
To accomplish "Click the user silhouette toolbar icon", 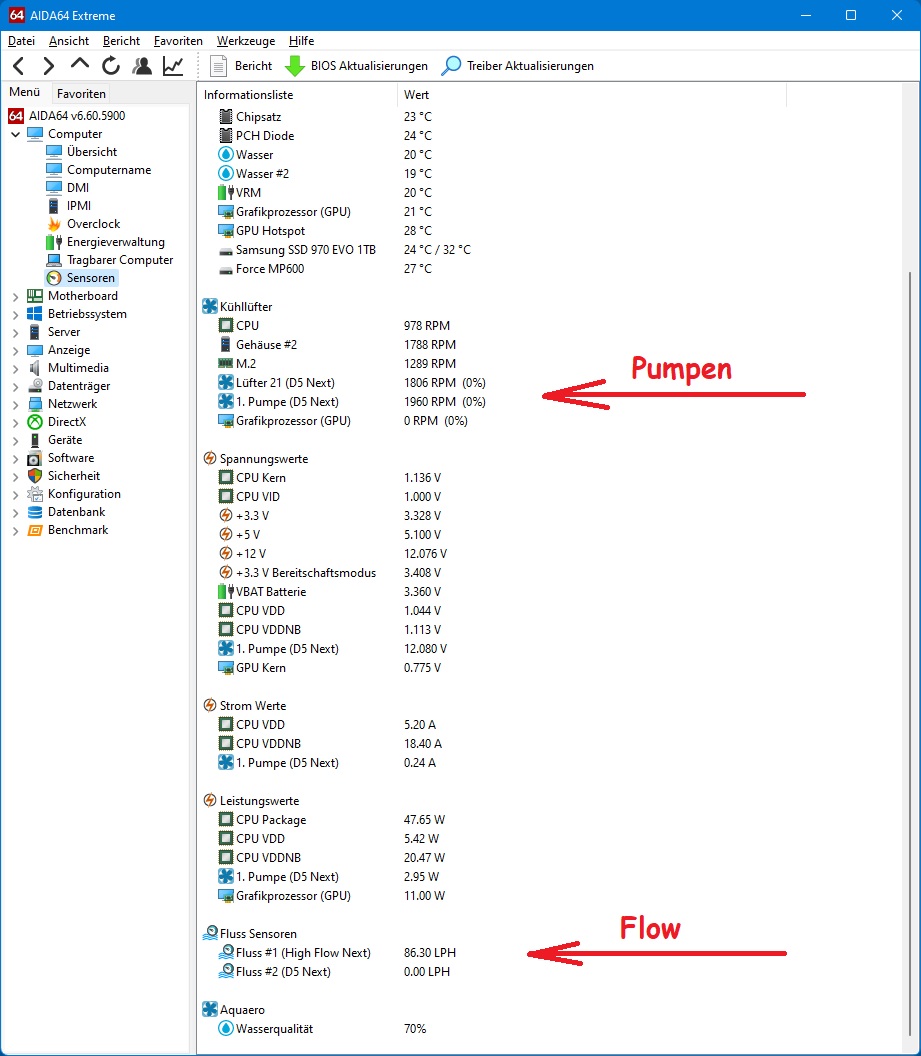I will pyautogui.click(x=142, y=66).
